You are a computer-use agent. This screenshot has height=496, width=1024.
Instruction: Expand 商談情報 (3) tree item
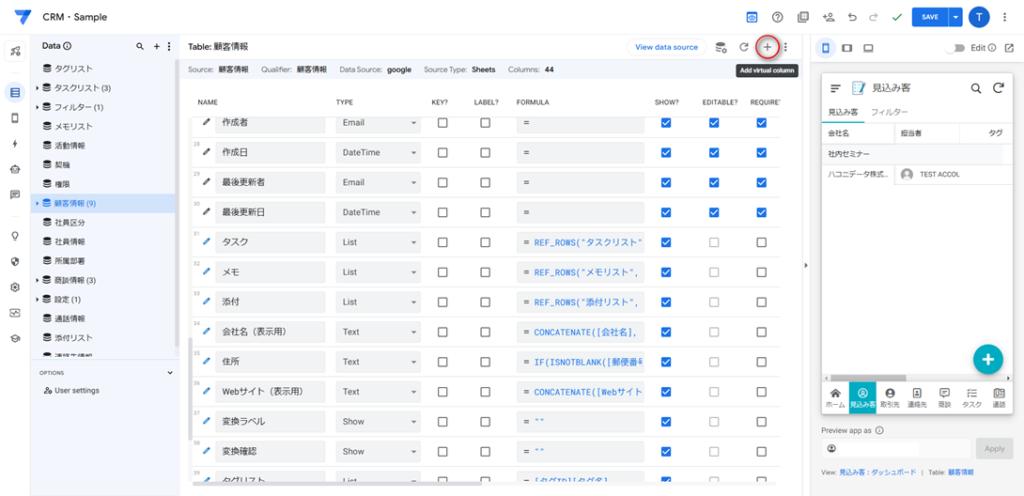37,280
